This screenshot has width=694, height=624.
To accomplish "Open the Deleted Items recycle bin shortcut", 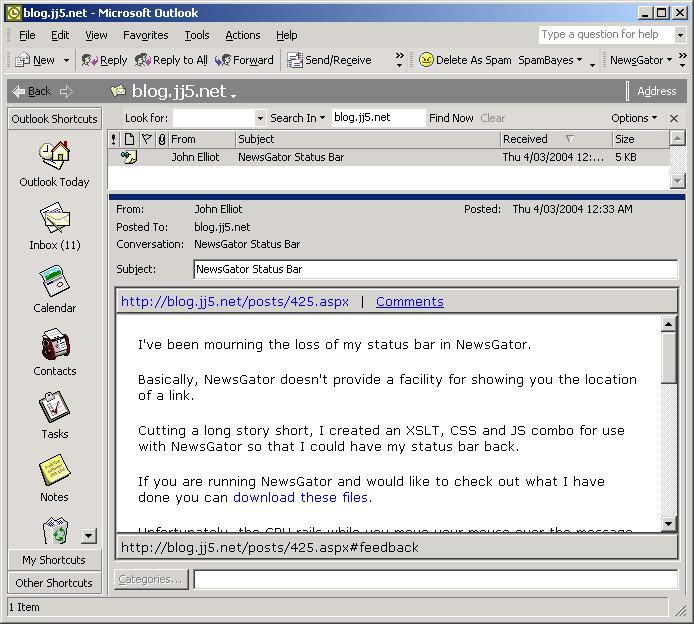I will coord(55,530).
